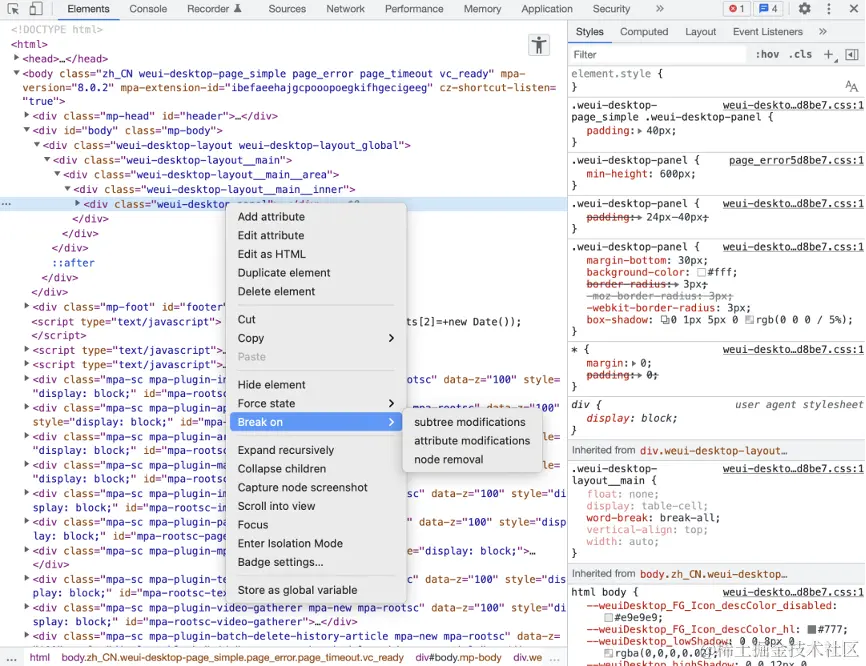Viewport: 866px width, 666px height.
Task: Collapse the body element node
Action: (17, 72)
